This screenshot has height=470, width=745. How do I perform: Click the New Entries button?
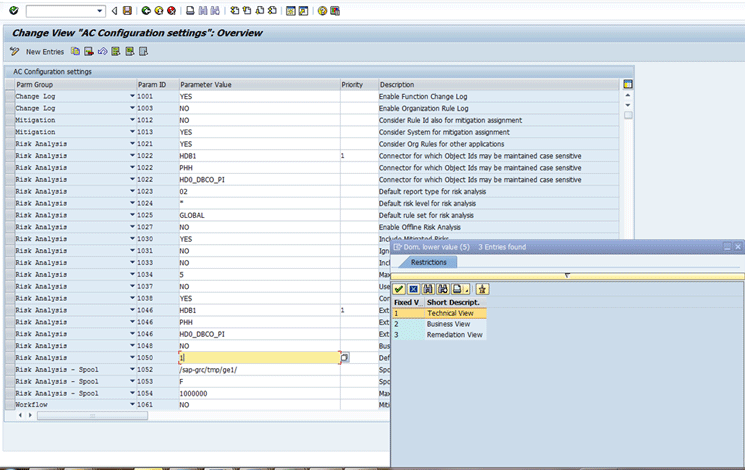tap(45, 51)
